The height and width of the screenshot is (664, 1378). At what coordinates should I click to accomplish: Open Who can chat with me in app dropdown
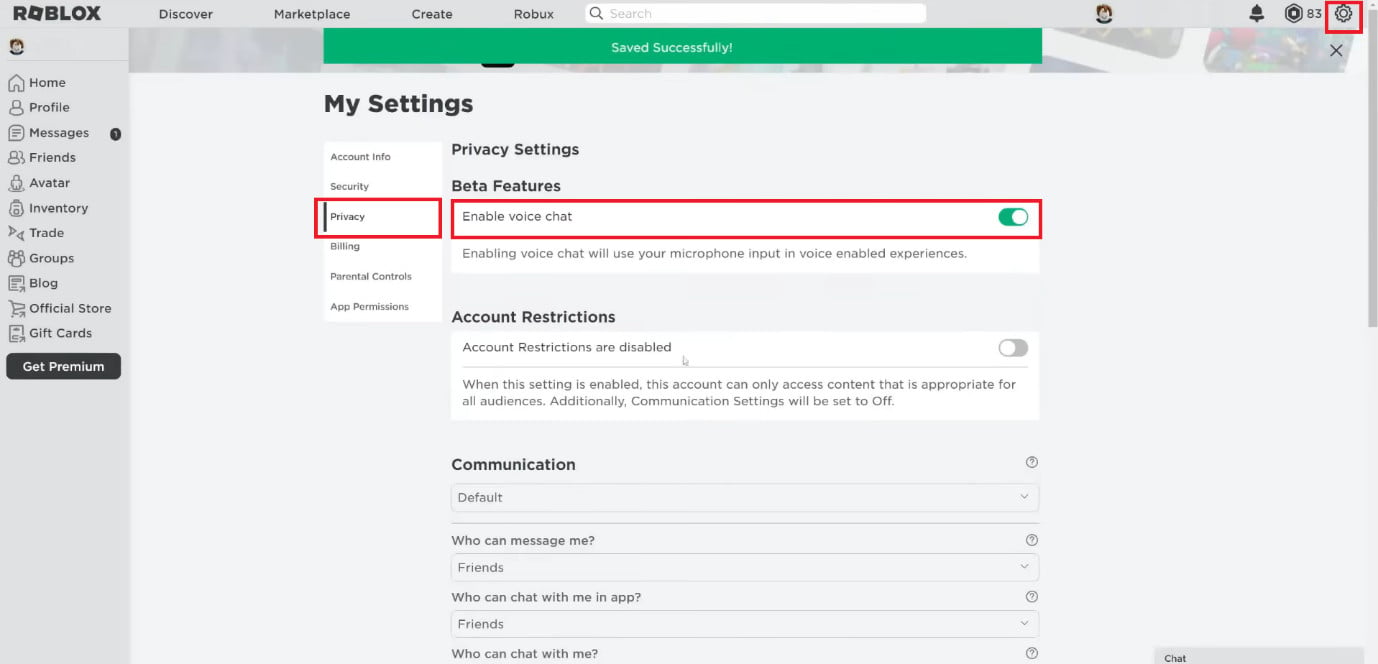tap(745, 624)
